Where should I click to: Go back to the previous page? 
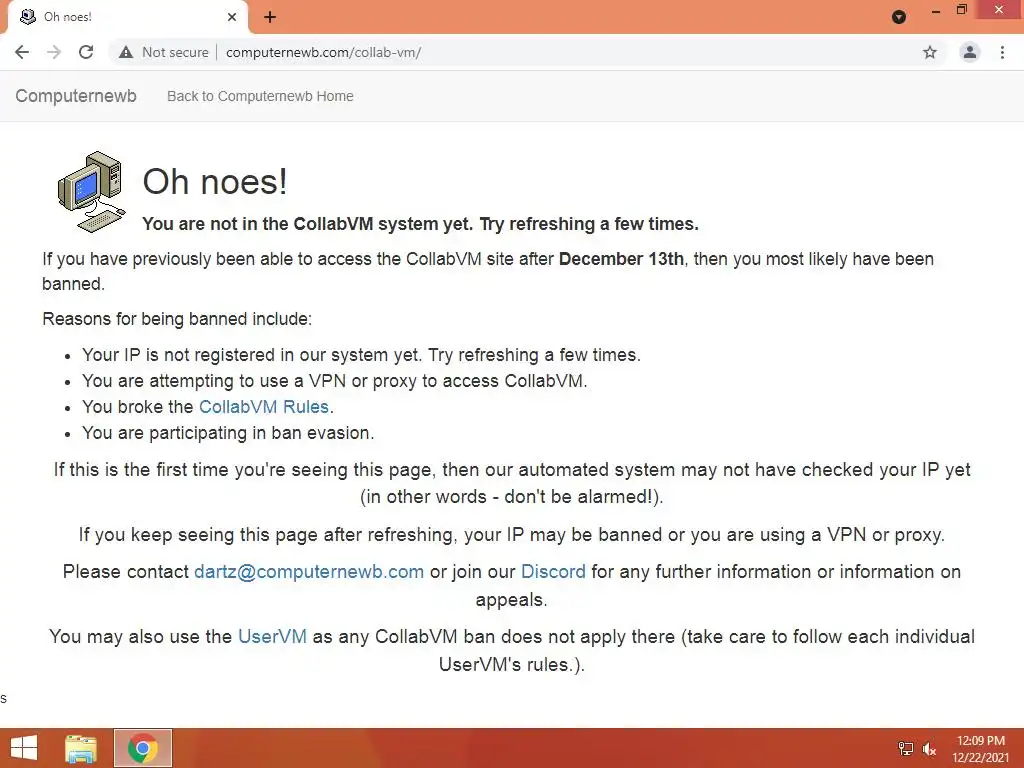click(22, 52)
